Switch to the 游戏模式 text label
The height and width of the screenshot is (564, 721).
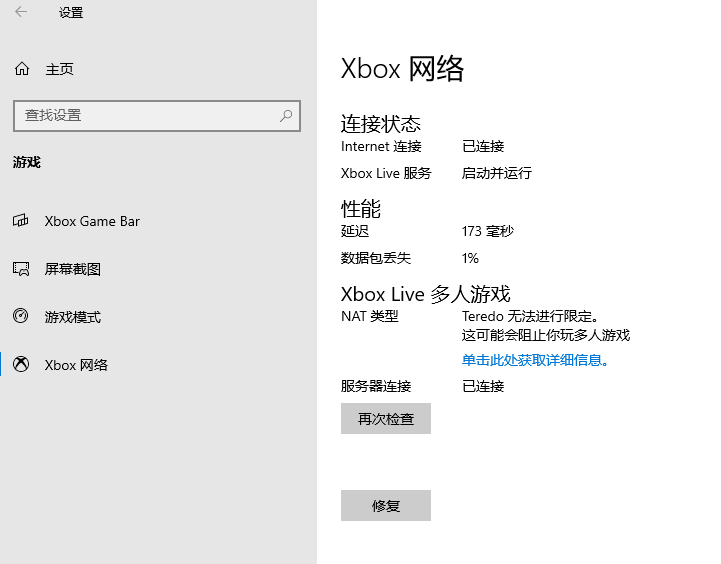pos(73,317)
